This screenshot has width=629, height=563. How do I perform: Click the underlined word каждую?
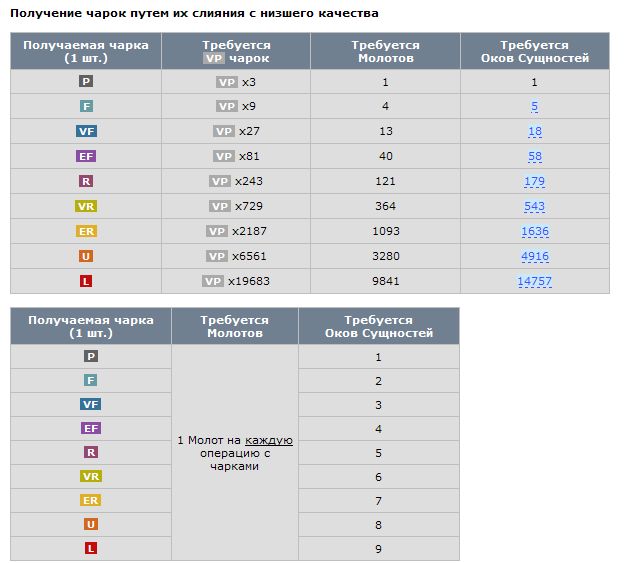click(269, 440)
